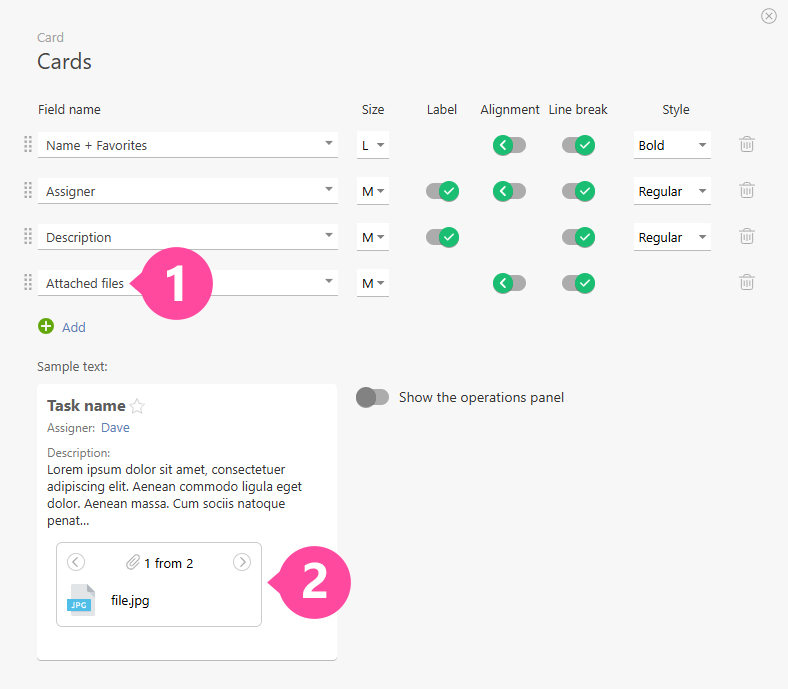Screen dimensions: 788x689
Task: Click the green plus Add icon
Action: [46, 326]
